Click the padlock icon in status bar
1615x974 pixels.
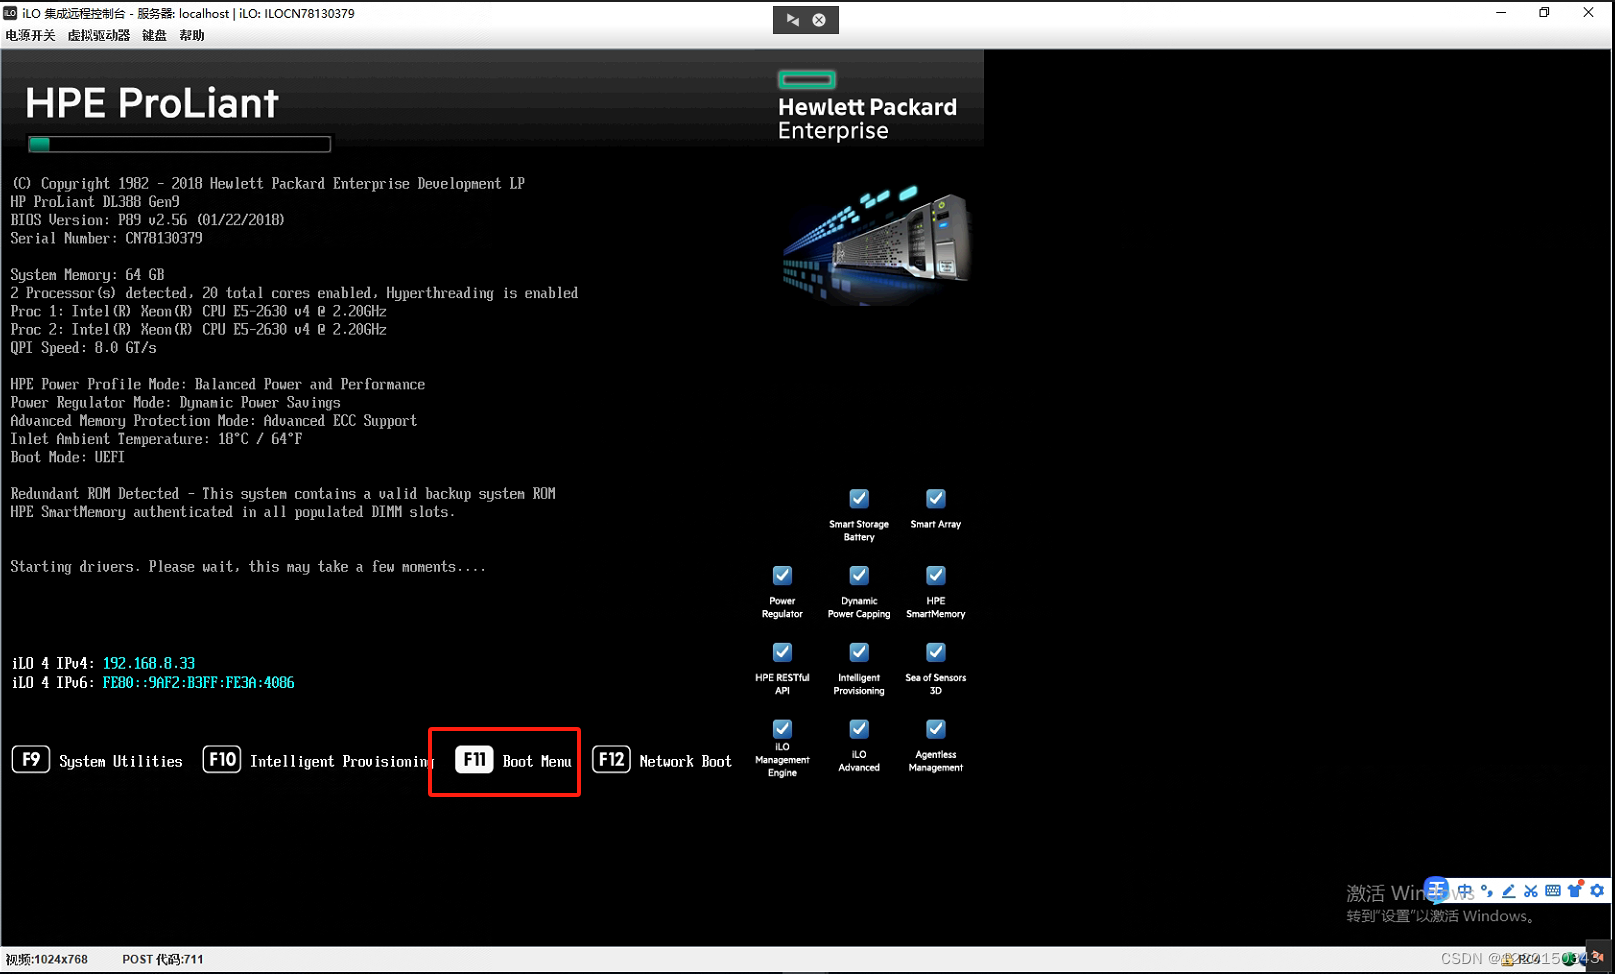[1506, 960]
